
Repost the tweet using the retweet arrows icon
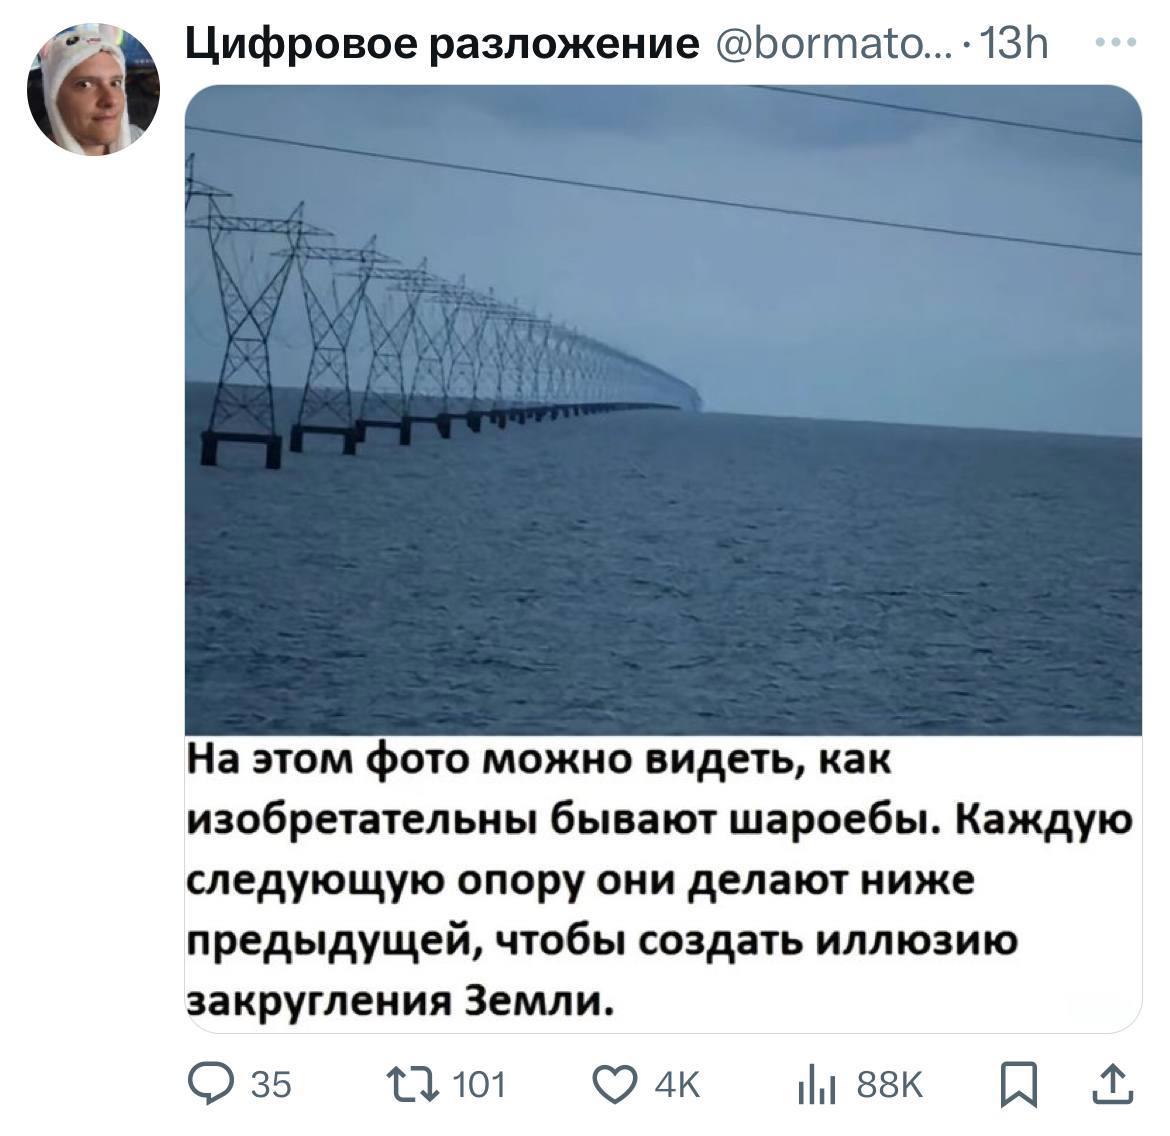(413, 1084)
